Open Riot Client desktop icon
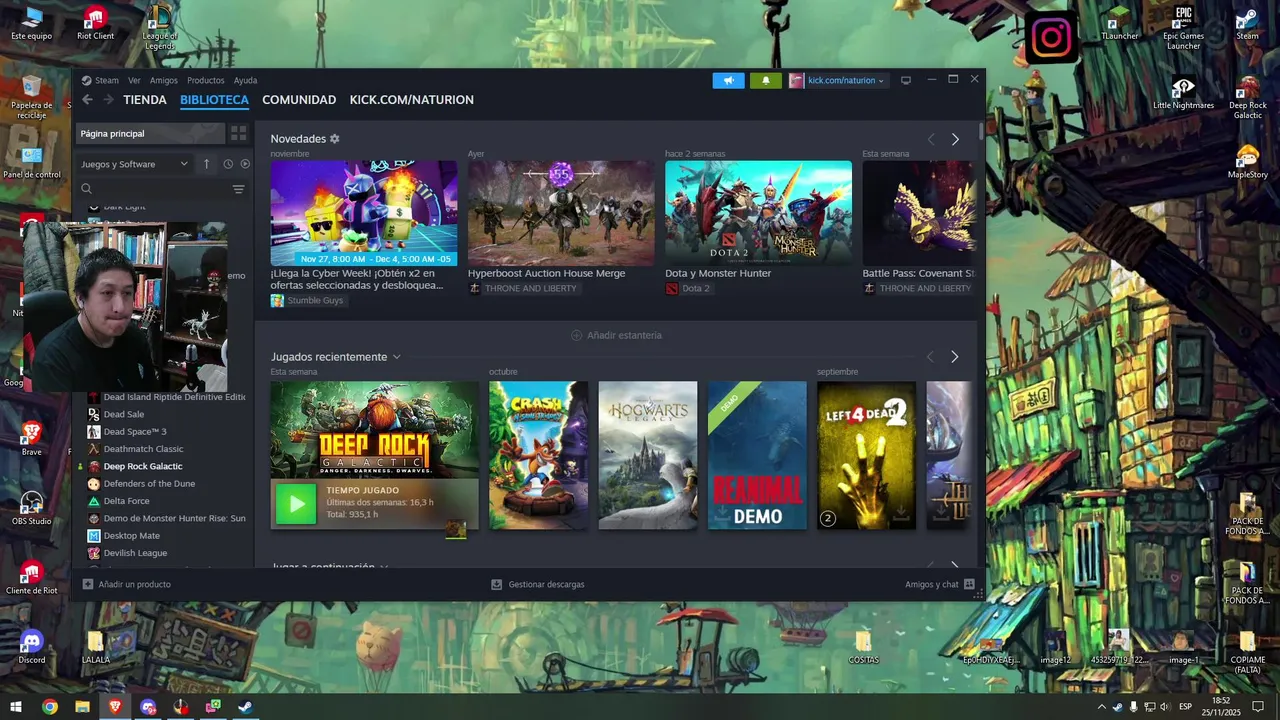 pyautogui.click(x=95, y=24)
